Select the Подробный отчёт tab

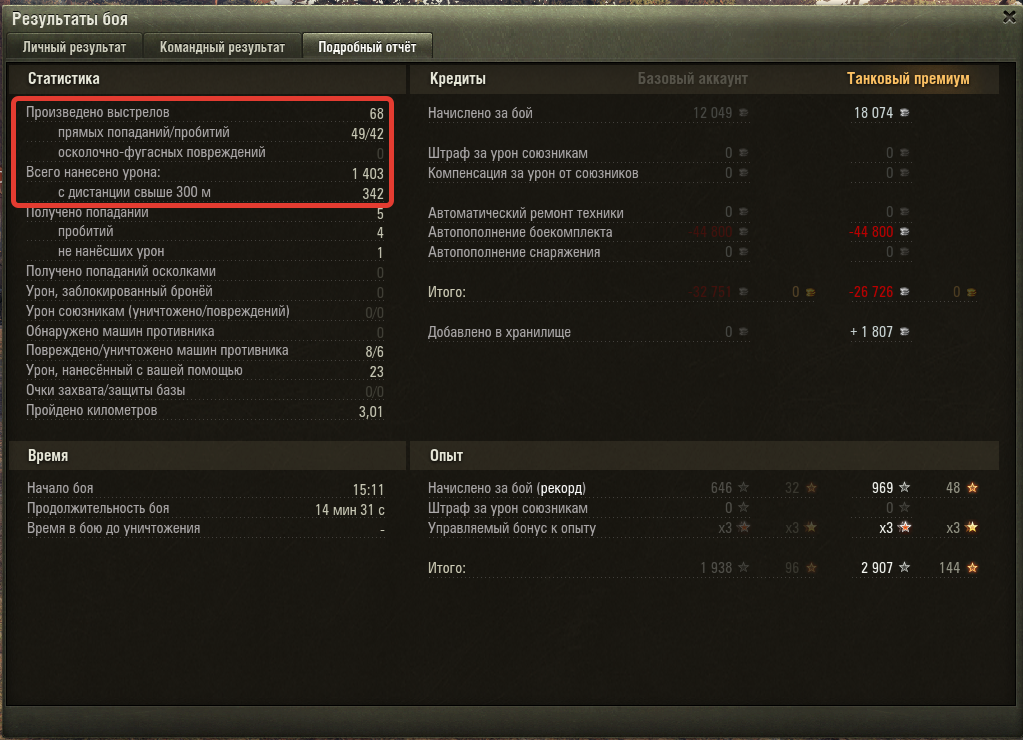pos(367,47)
